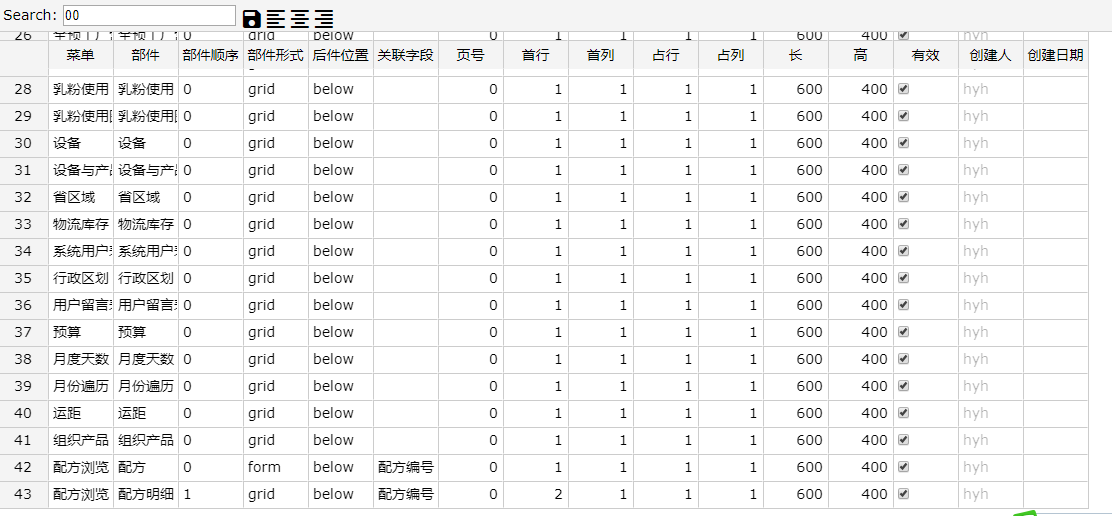
Task: Toggle 有效 checkbox in row 43
Action: pos(903,493)
